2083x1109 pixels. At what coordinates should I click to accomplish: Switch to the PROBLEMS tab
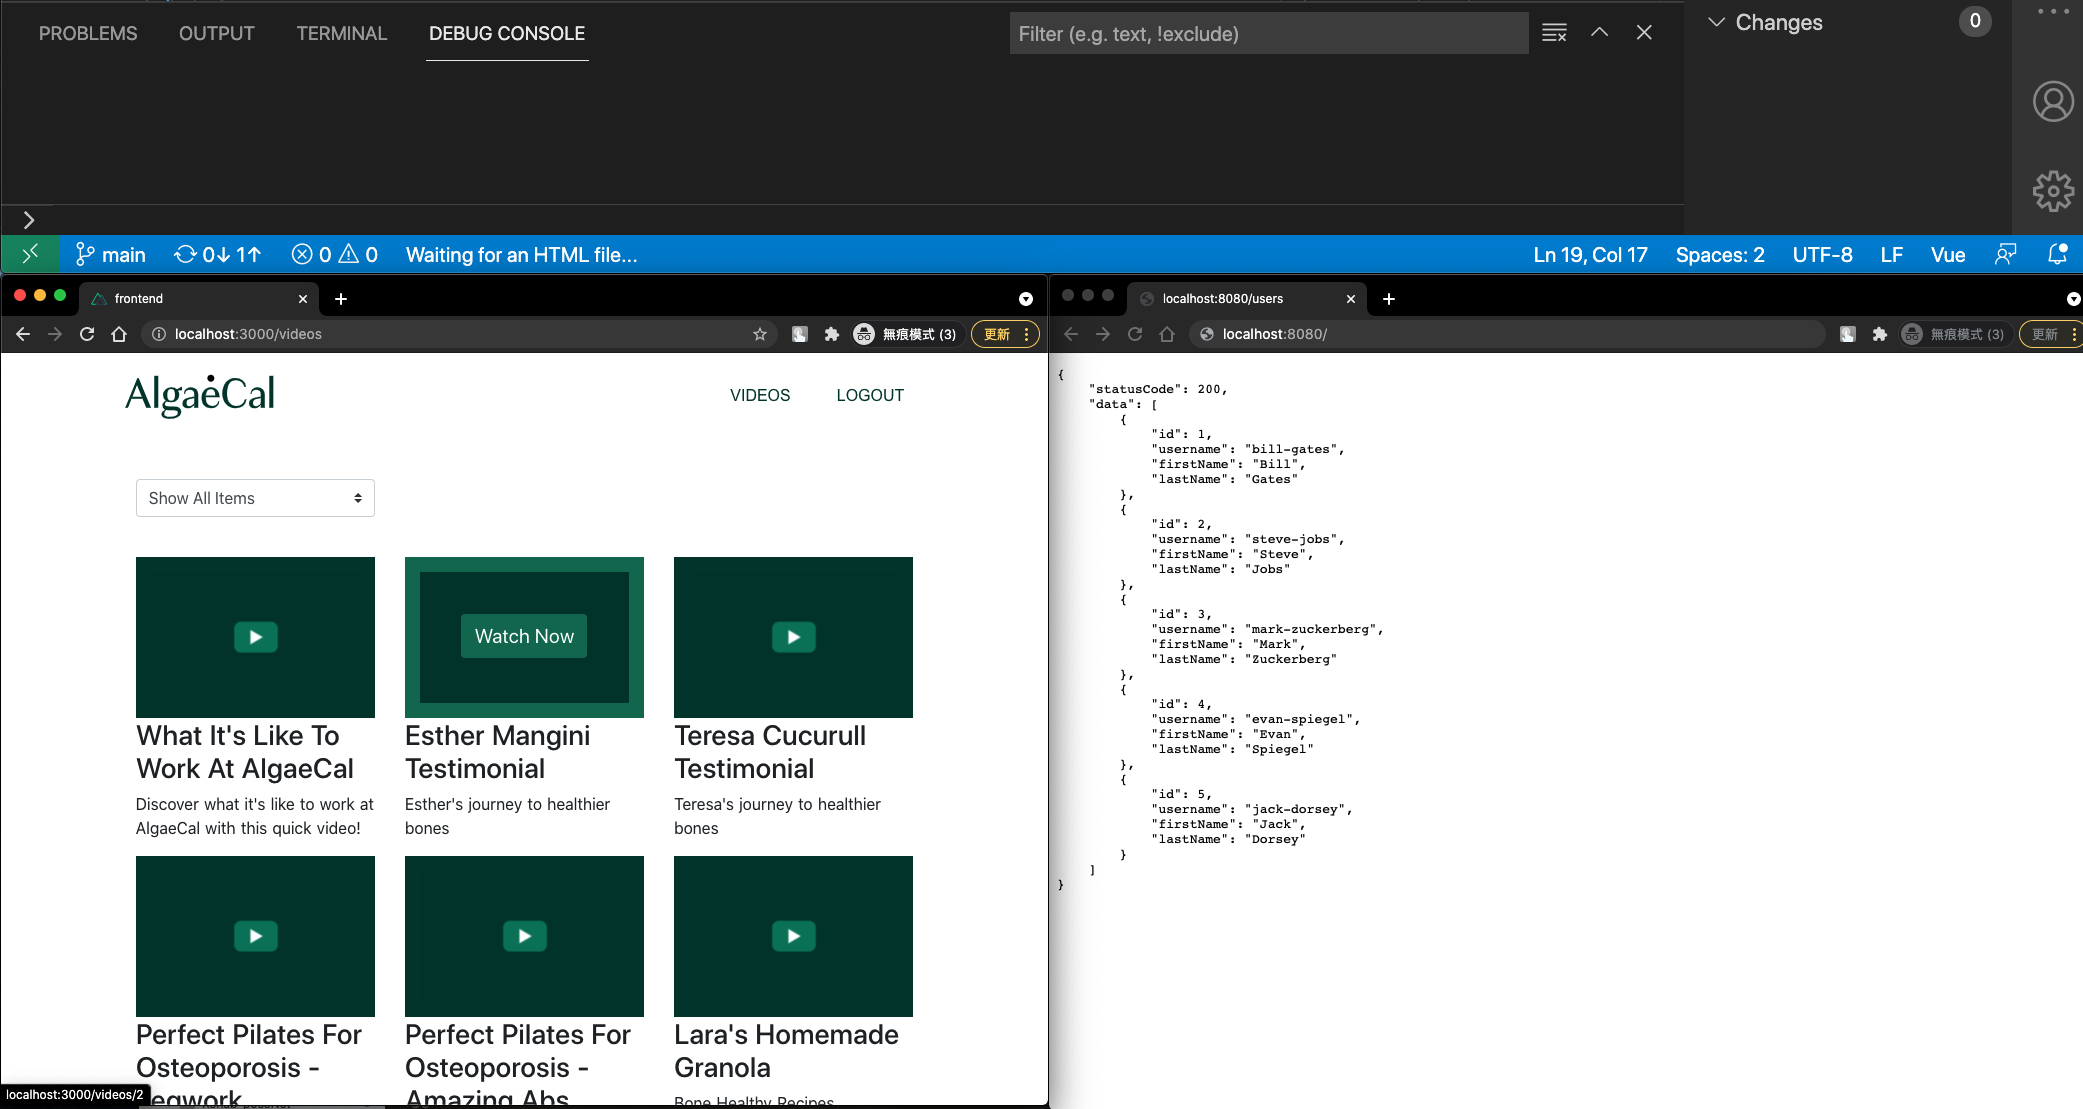coord(88,33)
